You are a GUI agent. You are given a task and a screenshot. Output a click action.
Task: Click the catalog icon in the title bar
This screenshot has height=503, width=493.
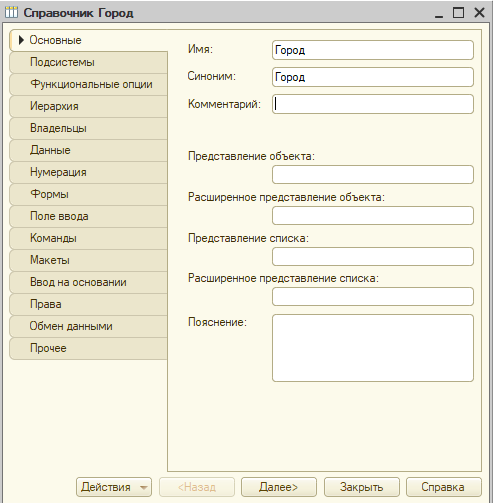click(x=11, y=13)
